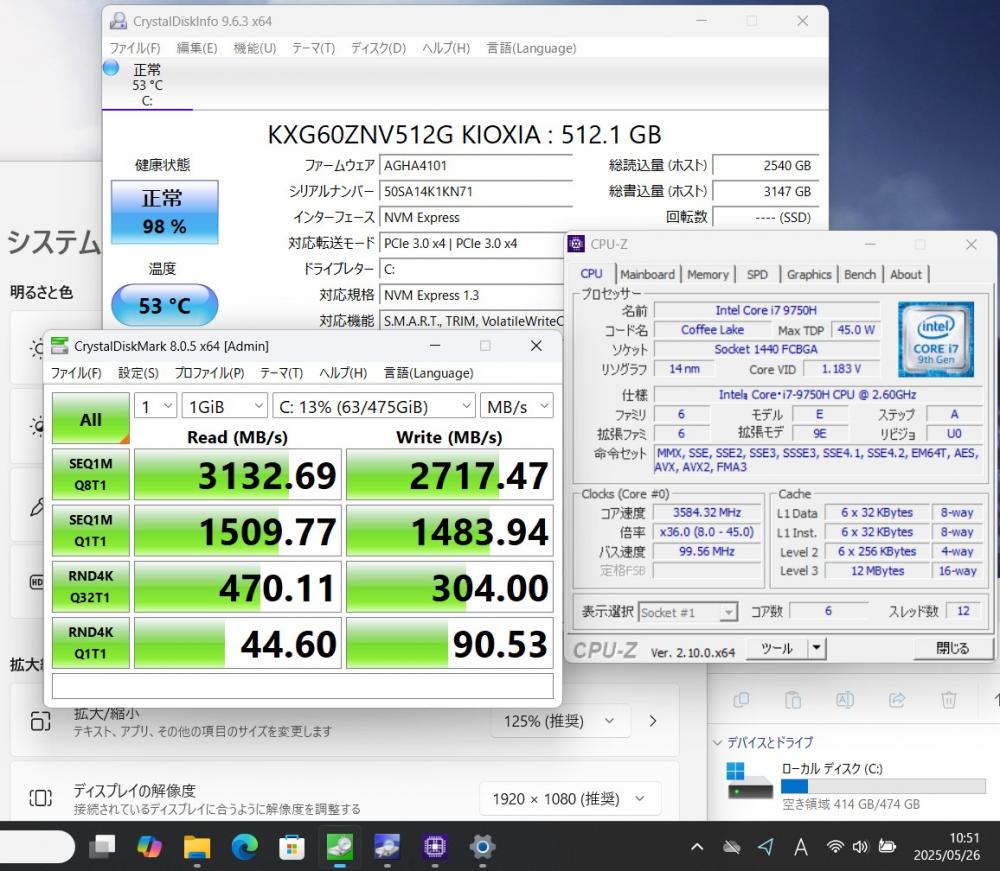Select the Local Disk (C:) drive icon

(749, 780)
